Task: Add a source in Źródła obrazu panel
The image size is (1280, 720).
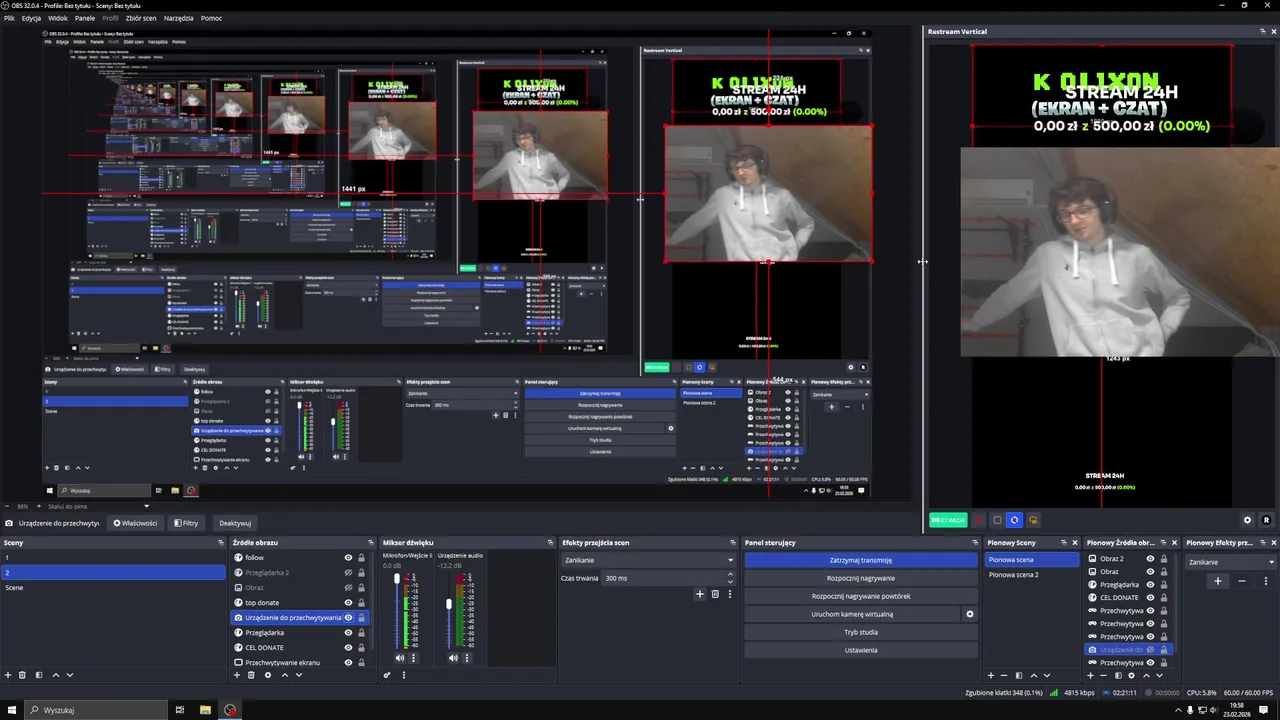Action: point(237,675)
